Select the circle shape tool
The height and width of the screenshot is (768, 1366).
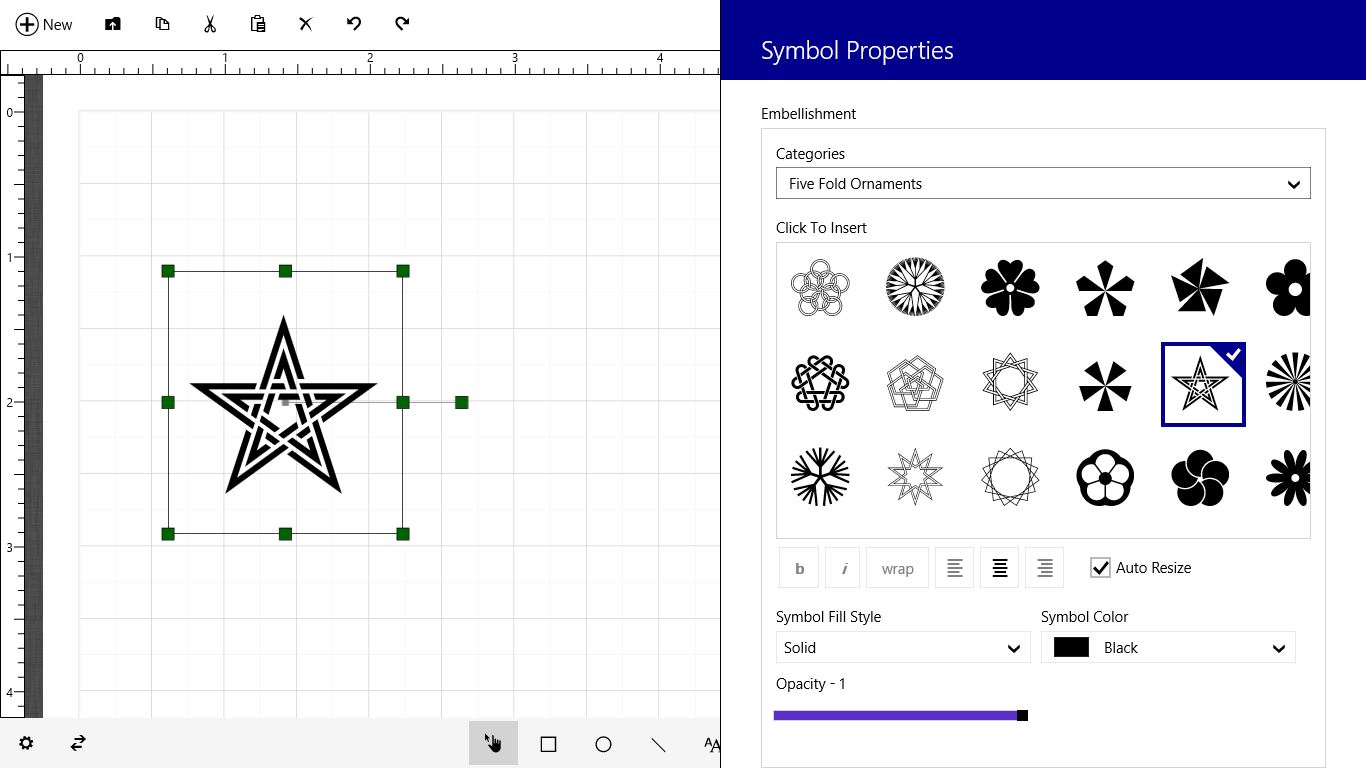click(603, 744)
